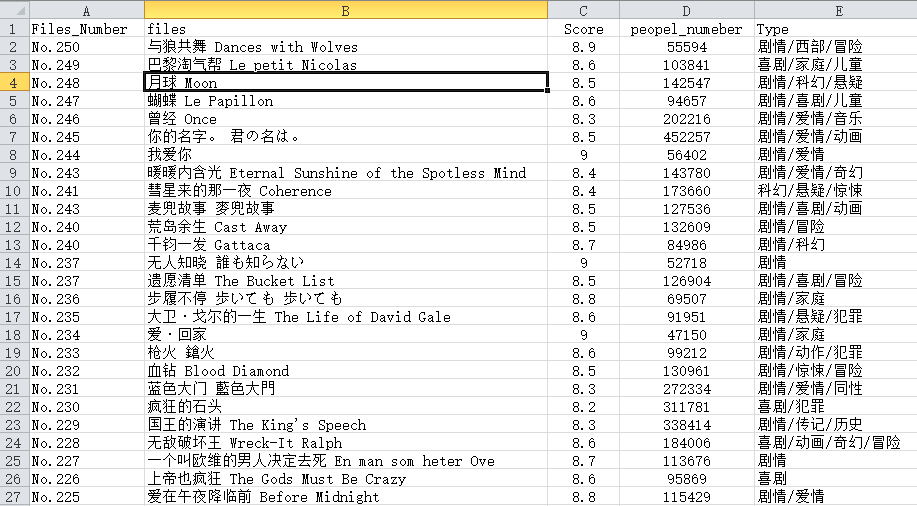The height and width of the screenshot is (506, 917).
Task: Select column C header
Action: [583, 10]
